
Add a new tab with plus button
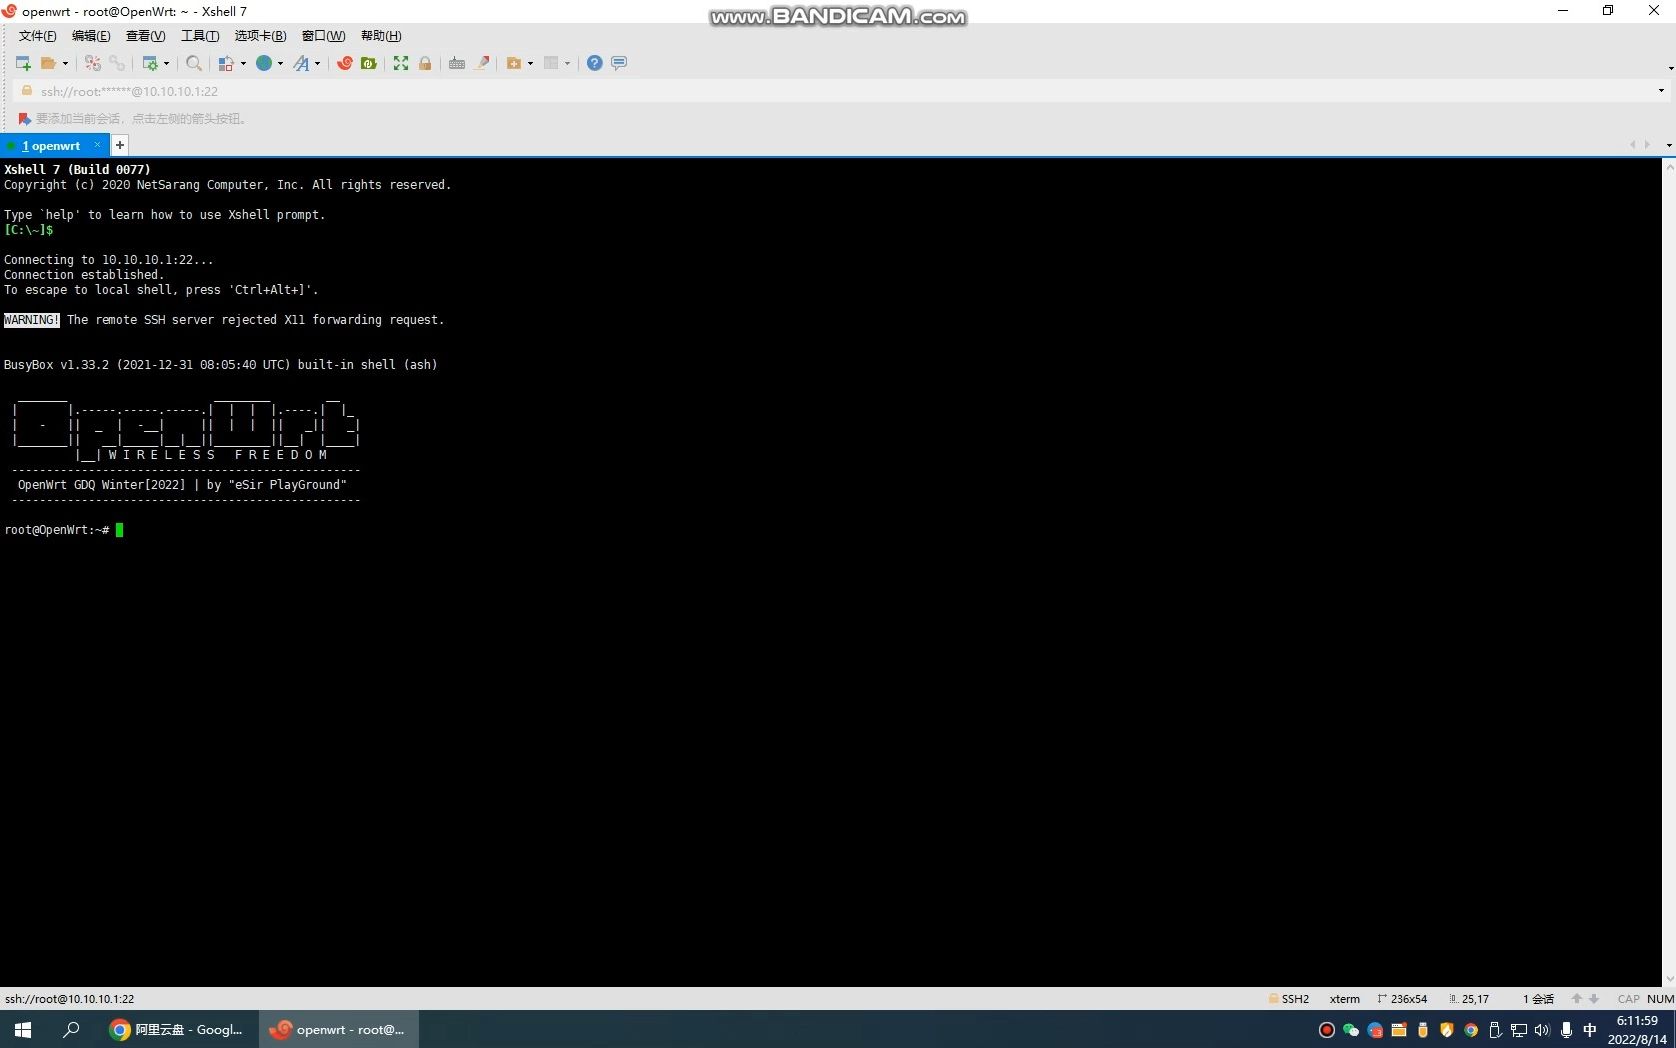tap(120, 145)
